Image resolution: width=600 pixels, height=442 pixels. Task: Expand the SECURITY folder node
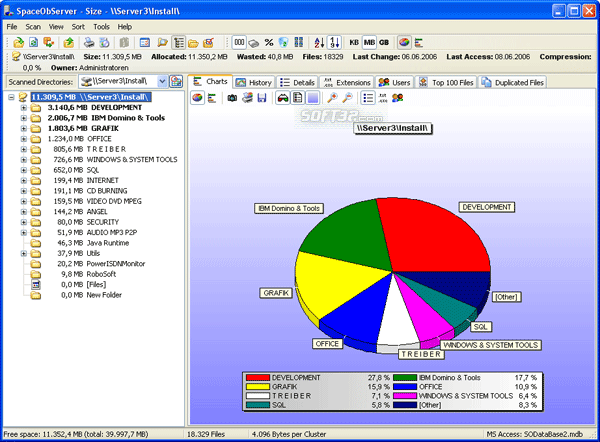24,222
